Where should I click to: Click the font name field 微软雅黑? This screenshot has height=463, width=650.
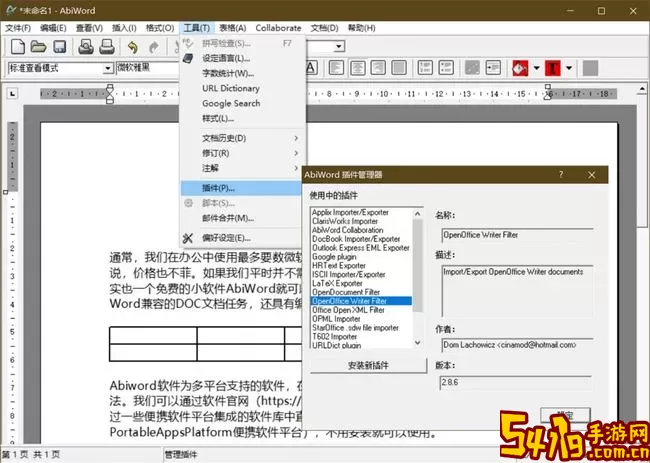148,68
